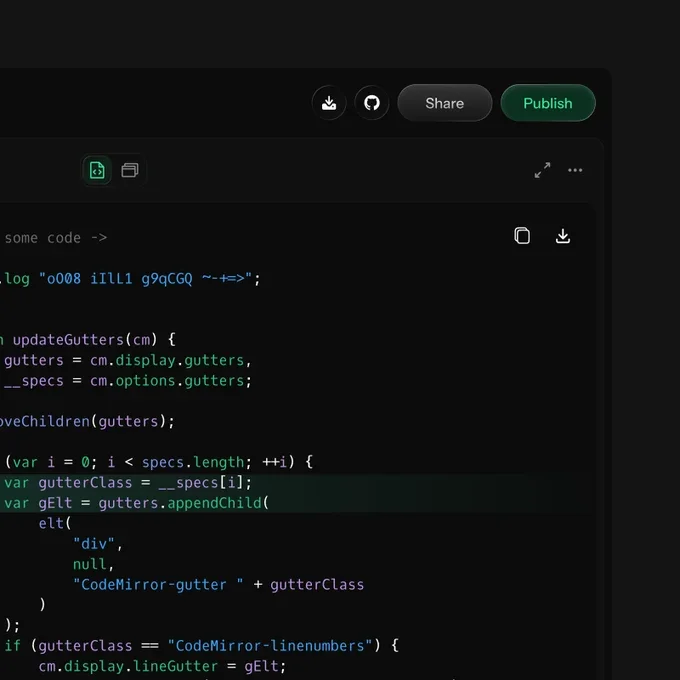Click the green Publish button

548,103
